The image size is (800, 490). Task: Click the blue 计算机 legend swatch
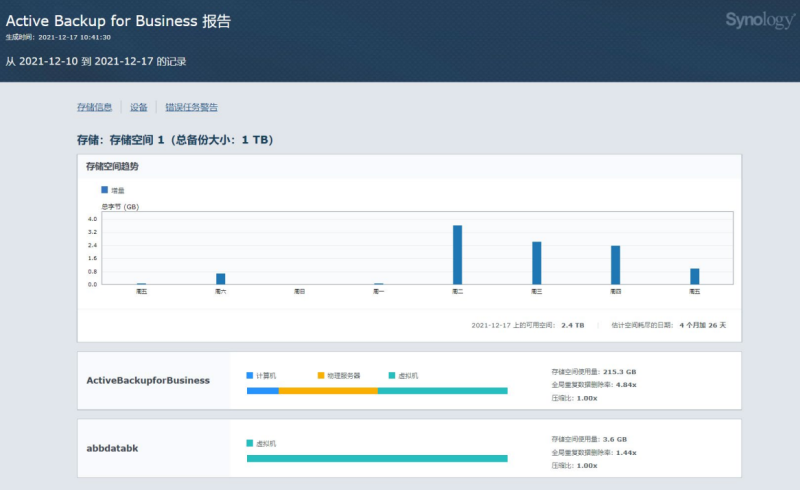(x=249, y=375)
